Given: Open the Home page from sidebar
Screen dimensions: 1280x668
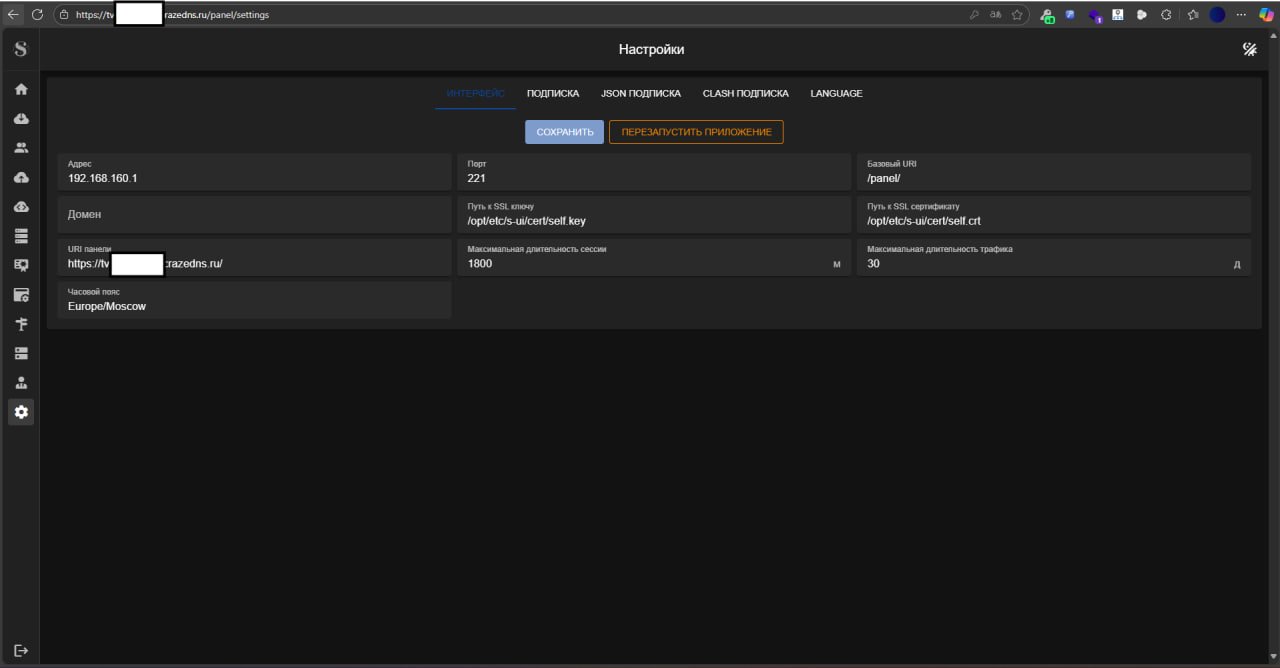Looking at the screenshot, I should click(x=21, y=89).
